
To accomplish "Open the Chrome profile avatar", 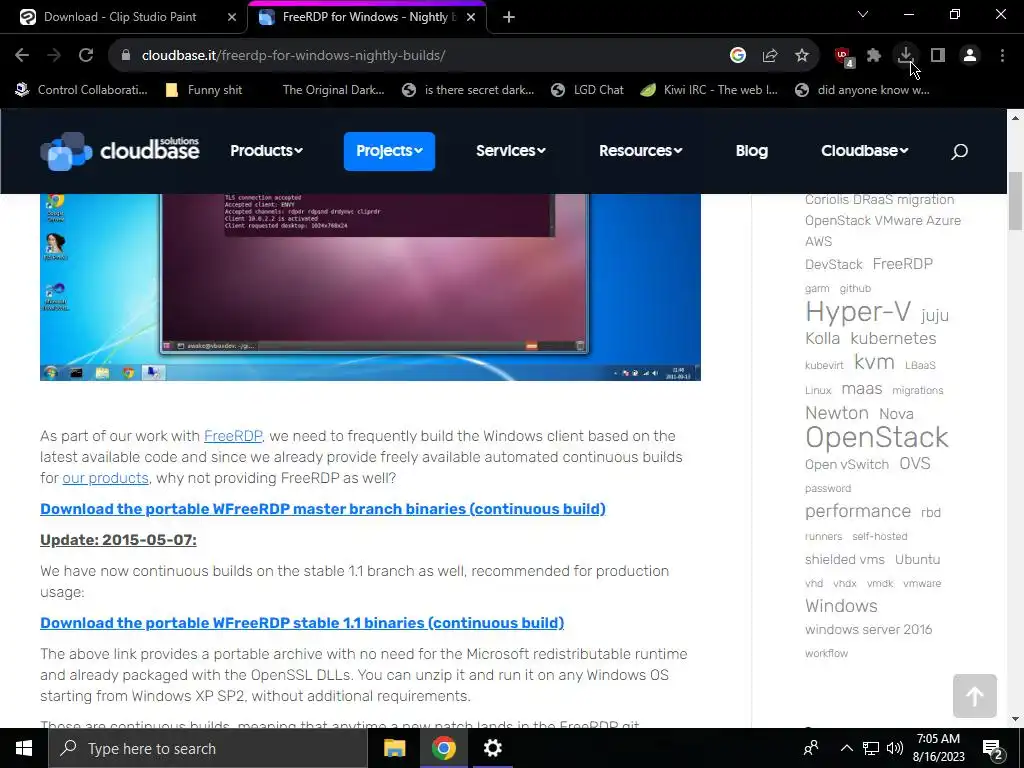I will [970, 56].
